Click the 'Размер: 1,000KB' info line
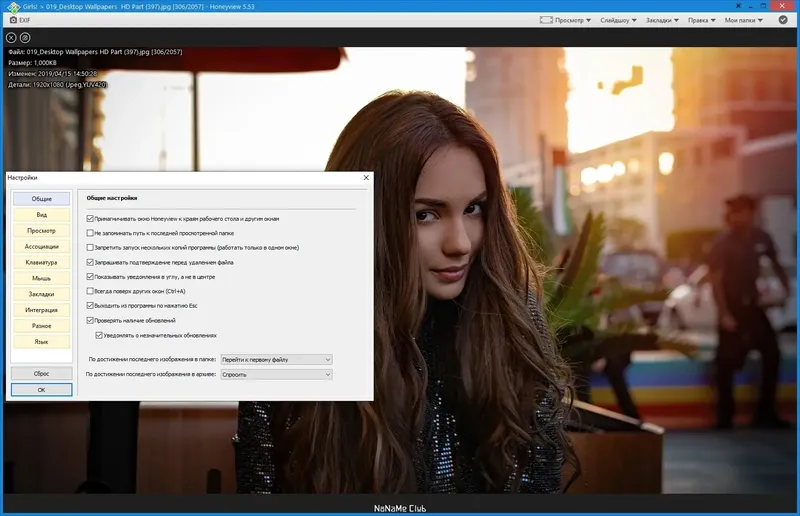Image resolution: width=800 pixels, height=516 pixels. coord(32,63)
